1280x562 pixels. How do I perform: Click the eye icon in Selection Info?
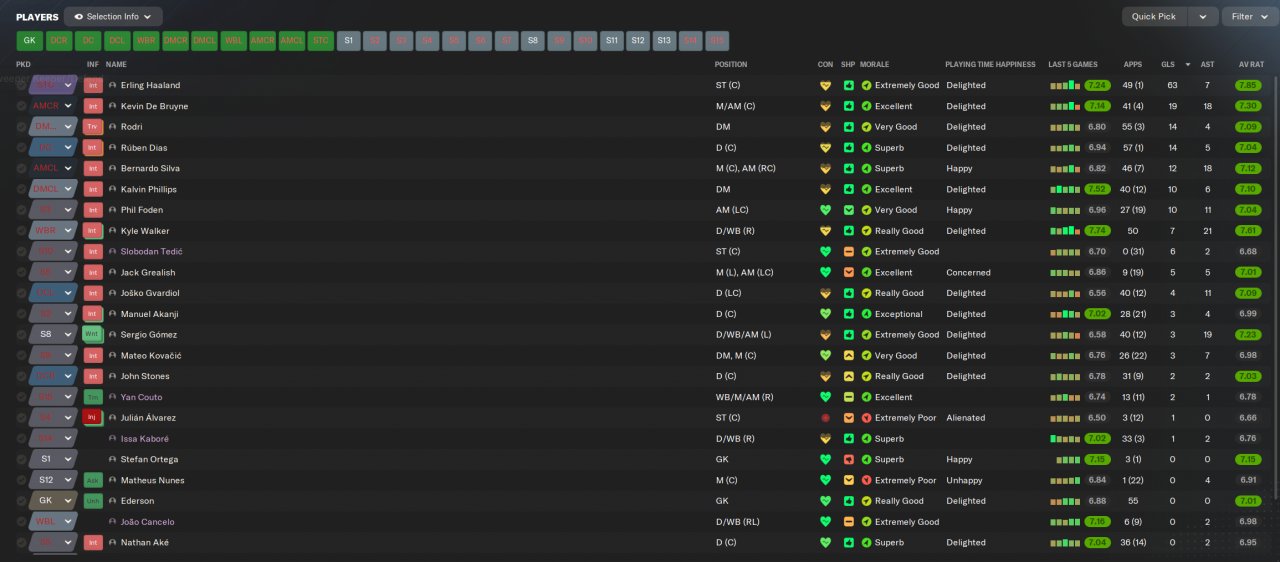pyautogui.click(x=78, y=16)
